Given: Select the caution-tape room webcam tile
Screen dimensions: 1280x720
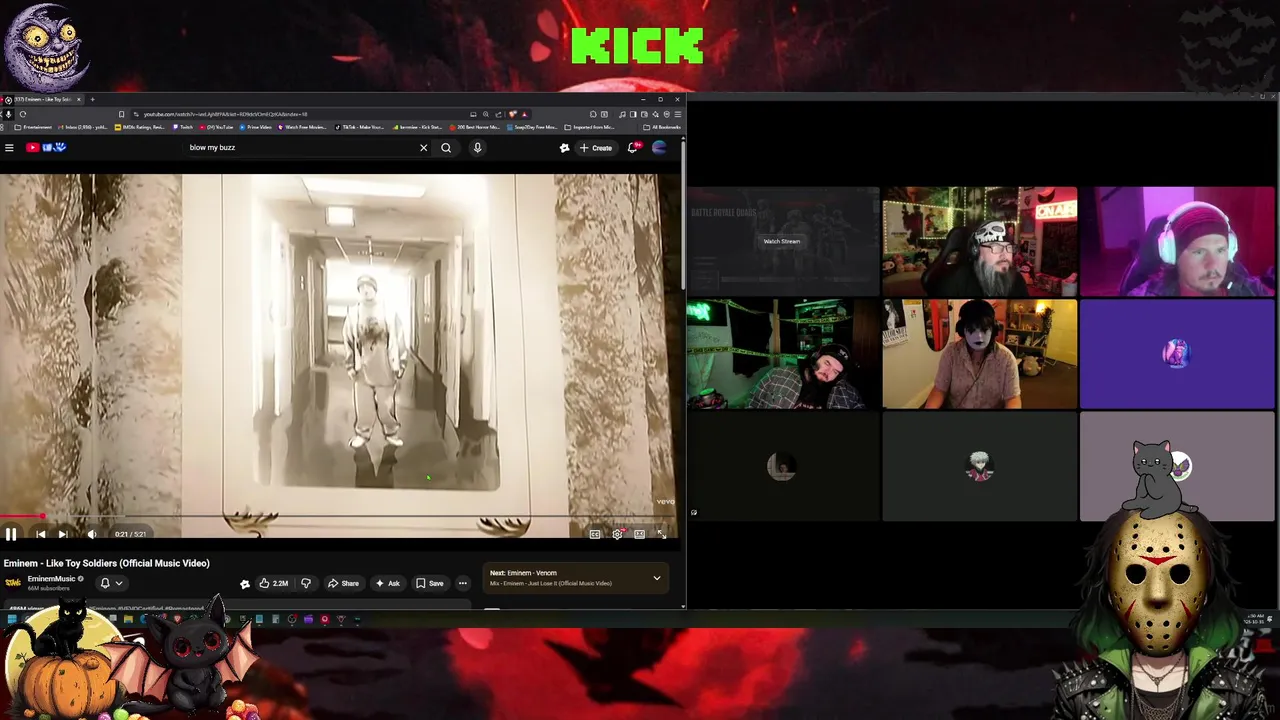Looking at the screenshot, I should tap(782, 354).
